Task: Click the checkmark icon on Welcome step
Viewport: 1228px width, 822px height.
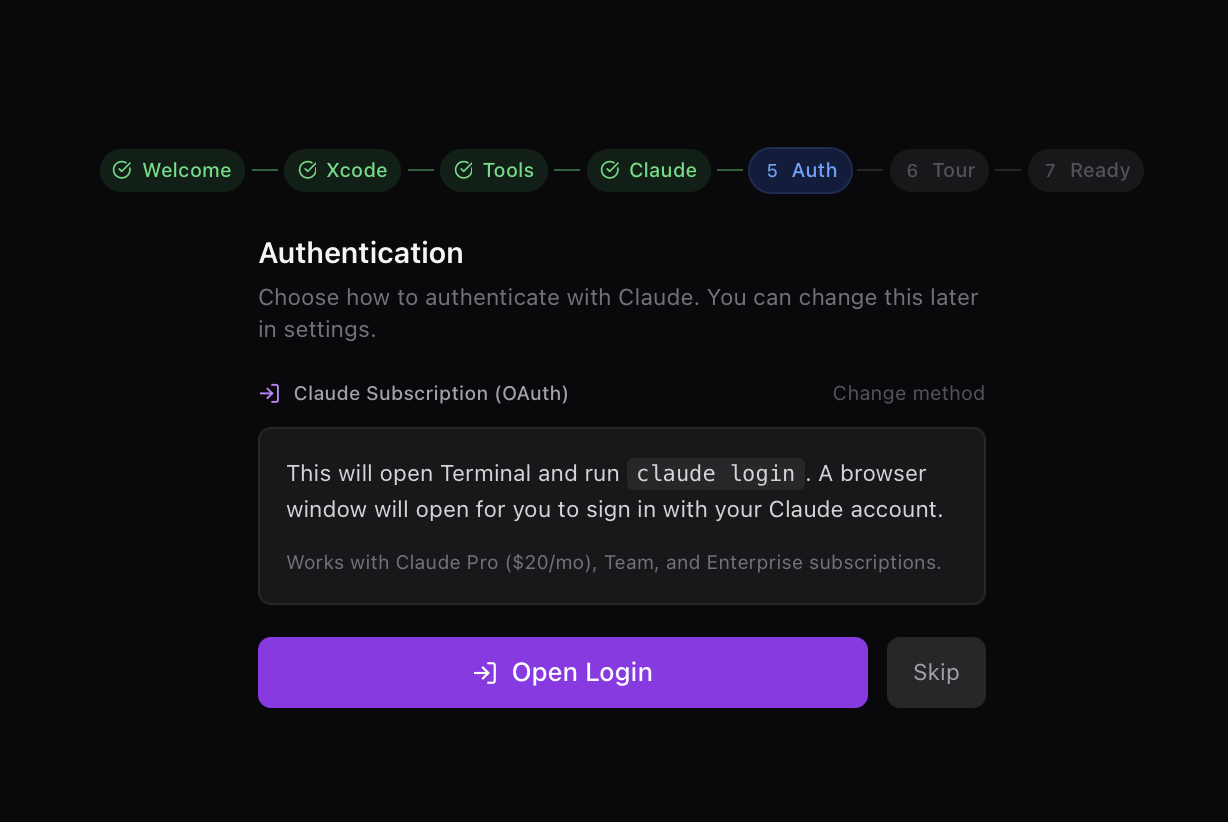Action: (x=122, y=170)
